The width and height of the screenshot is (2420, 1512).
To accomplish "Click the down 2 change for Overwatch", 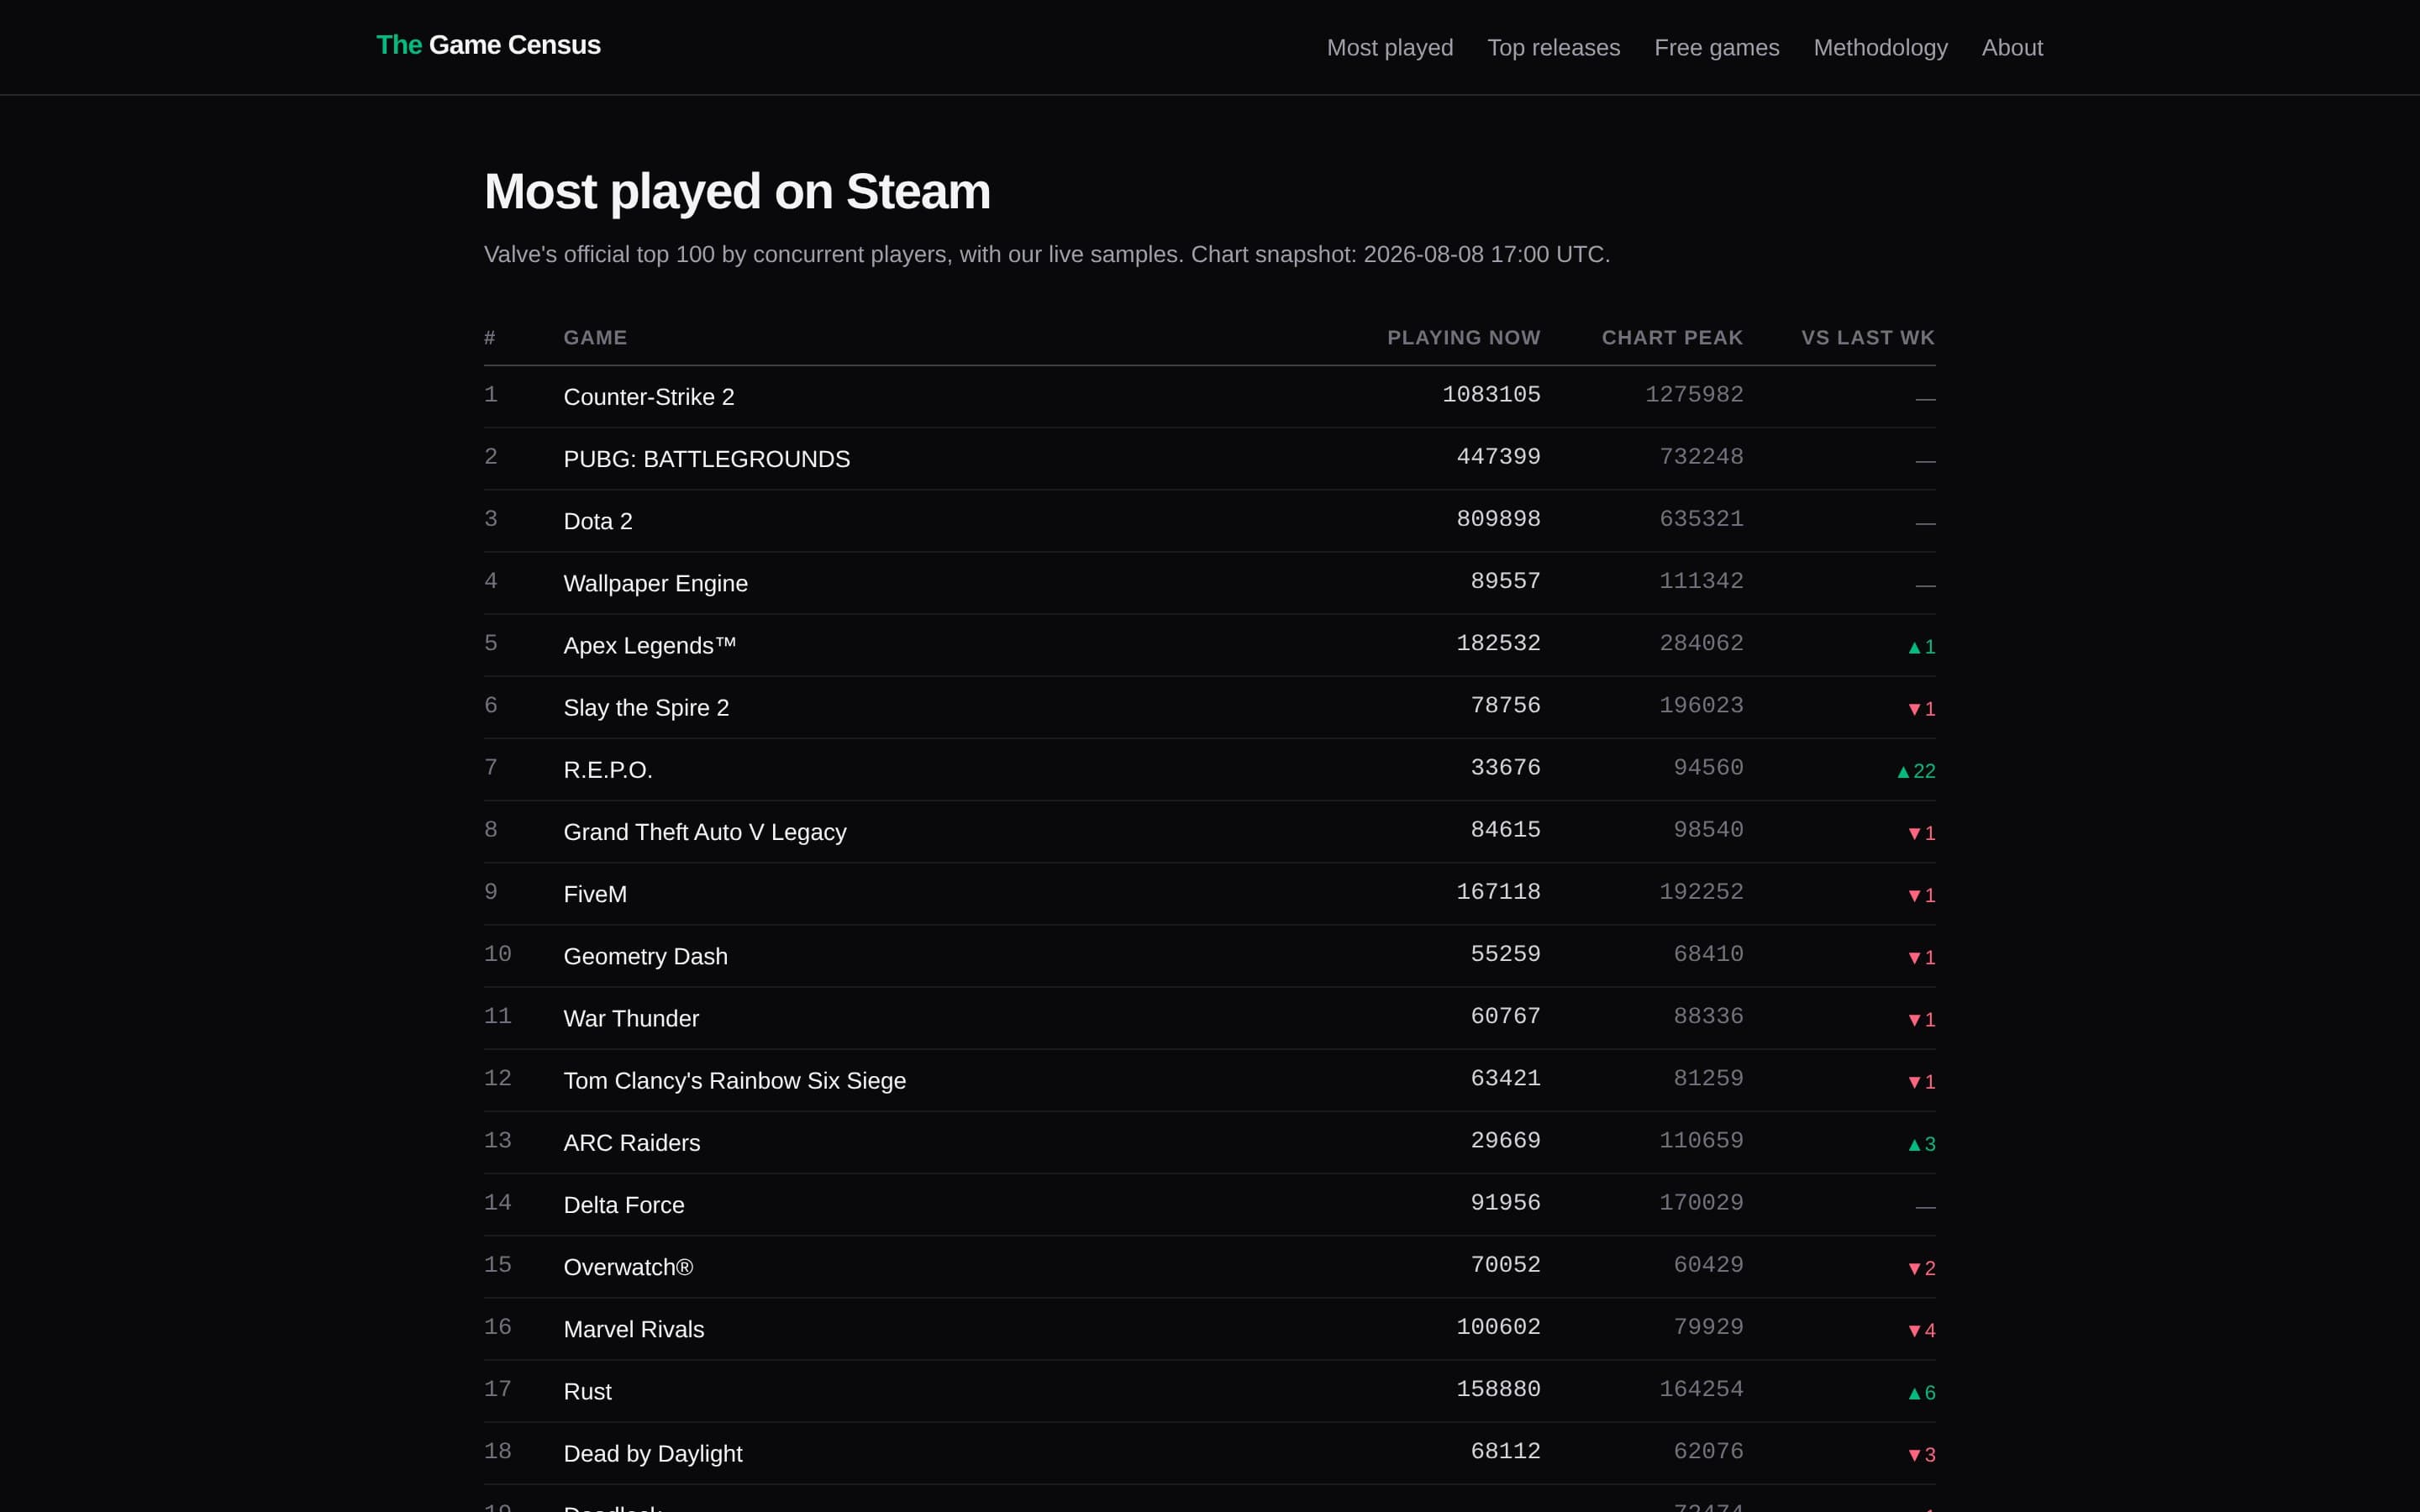I will click(1921, 1268).
